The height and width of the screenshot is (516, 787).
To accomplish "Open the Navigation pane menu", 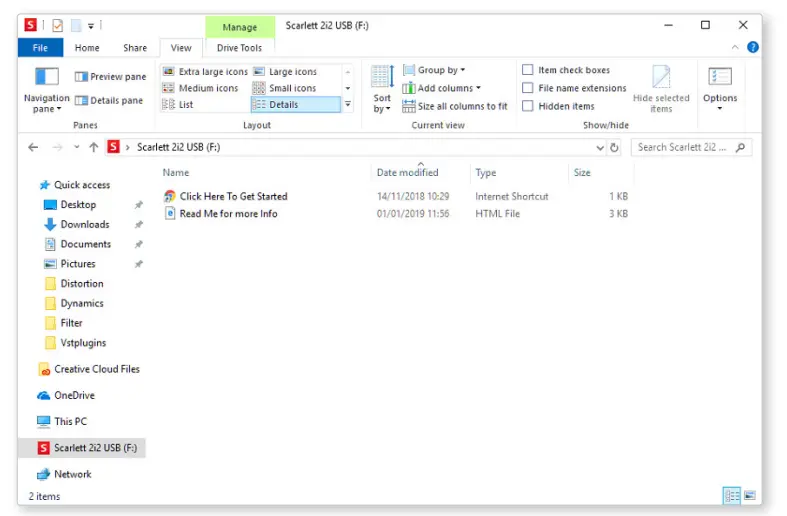I will (x=47, y=89).
